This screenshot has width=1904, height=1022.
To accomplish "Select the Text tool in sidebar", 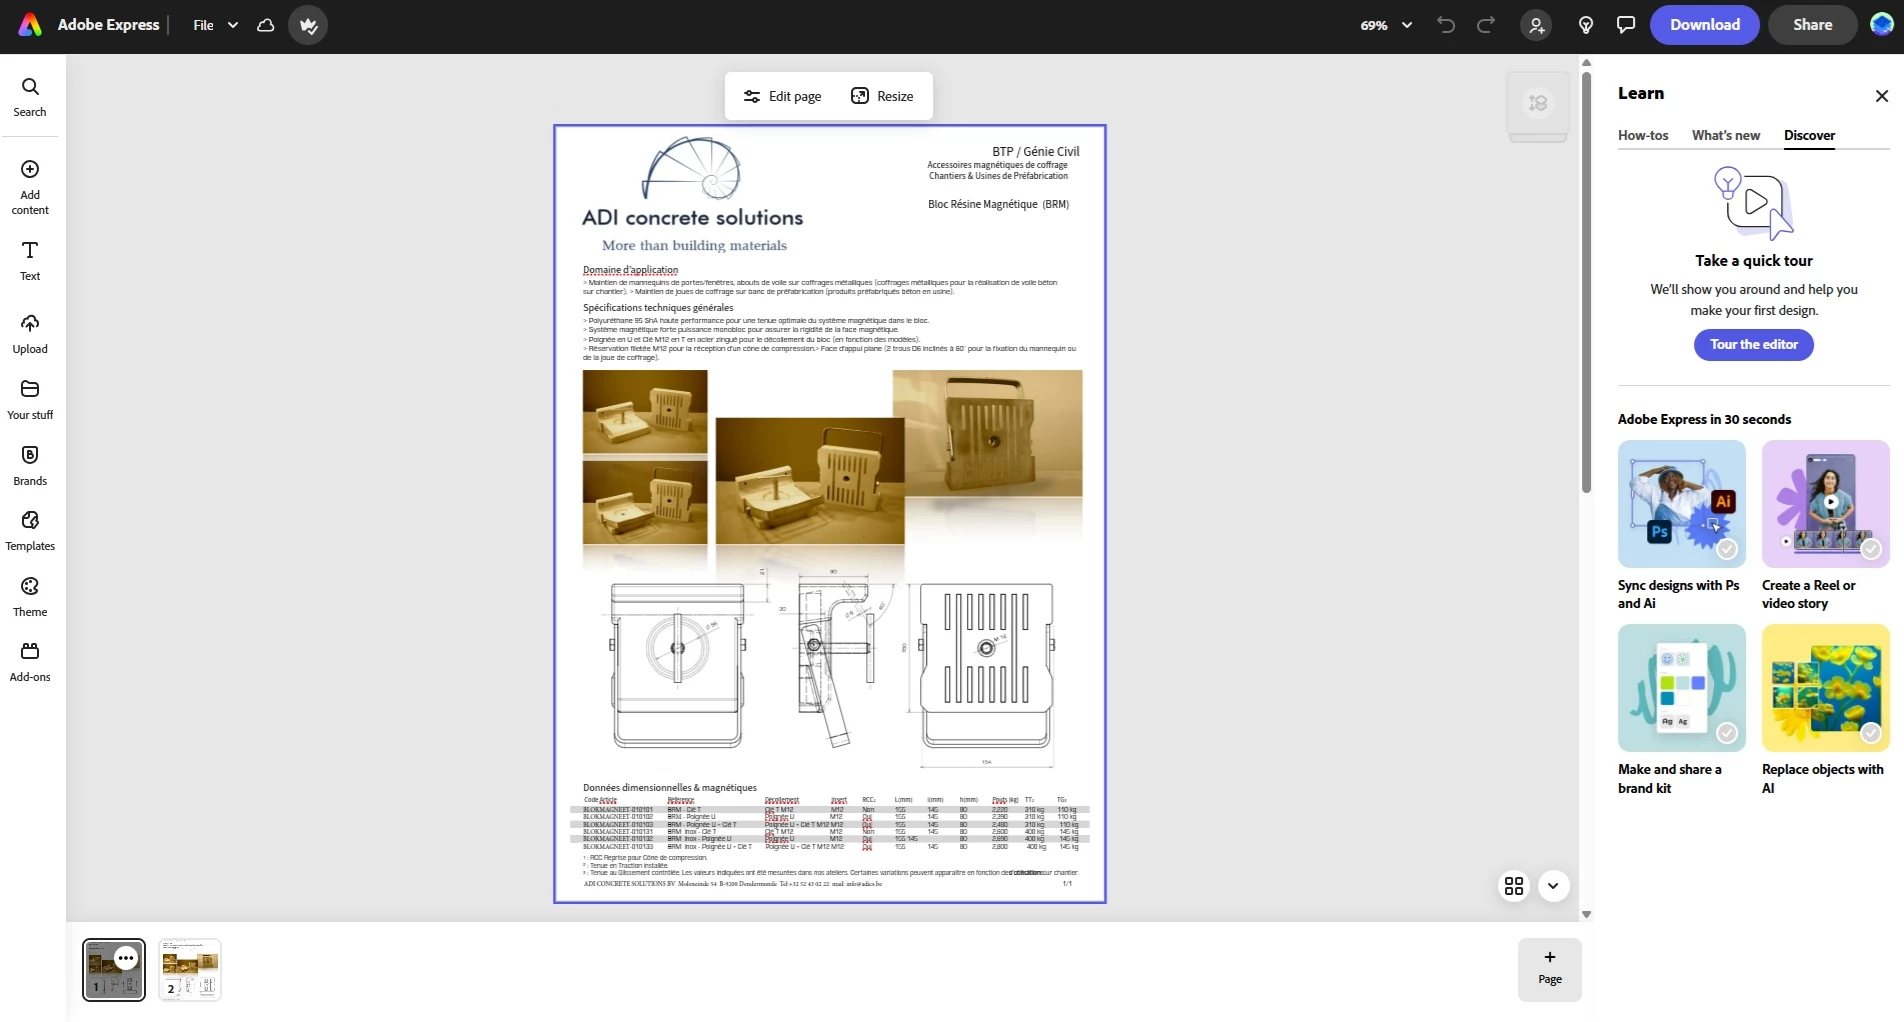I will [x=30, y=261].
